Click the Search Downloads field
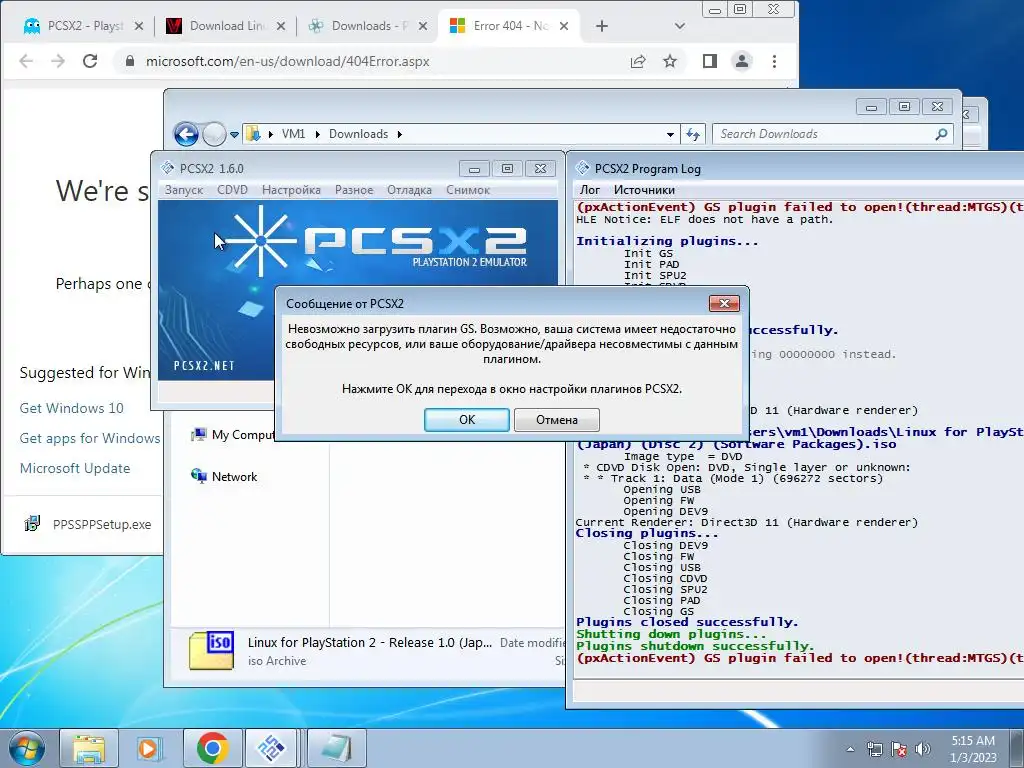 coord(832,134)
